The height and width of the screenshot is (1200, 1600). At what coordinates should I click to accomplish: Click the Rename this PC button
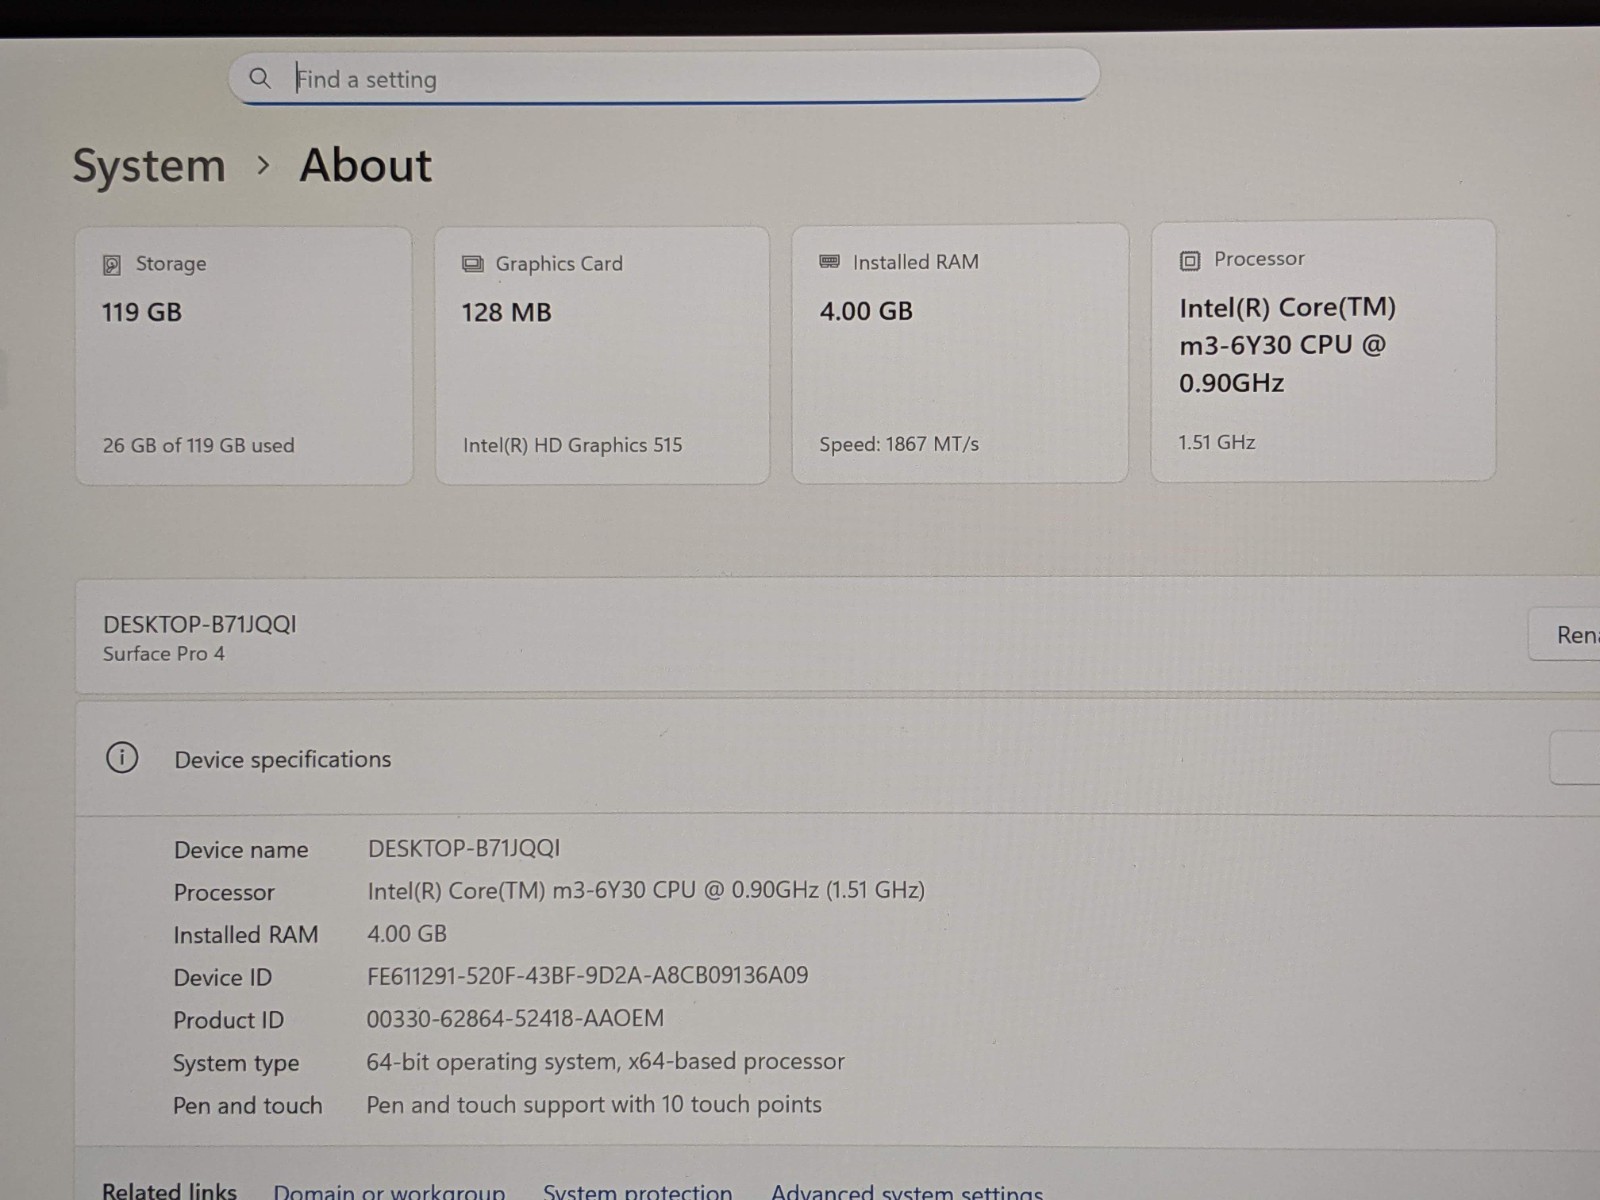pyautogui.click(x=1565, y=634)
